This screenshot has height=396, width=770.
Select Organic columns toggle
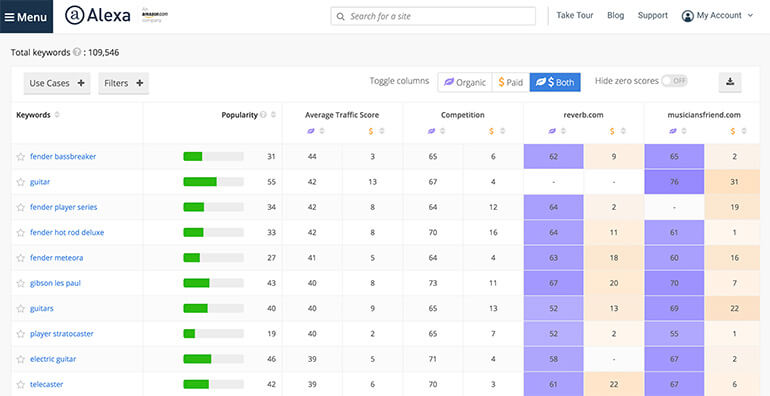pyautogui.click(x=465, y=83)
